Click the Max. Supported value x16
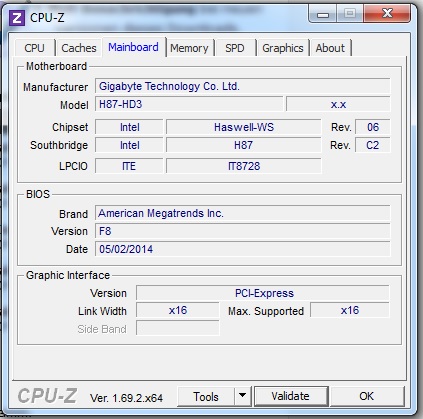 [x=350, y=310]
